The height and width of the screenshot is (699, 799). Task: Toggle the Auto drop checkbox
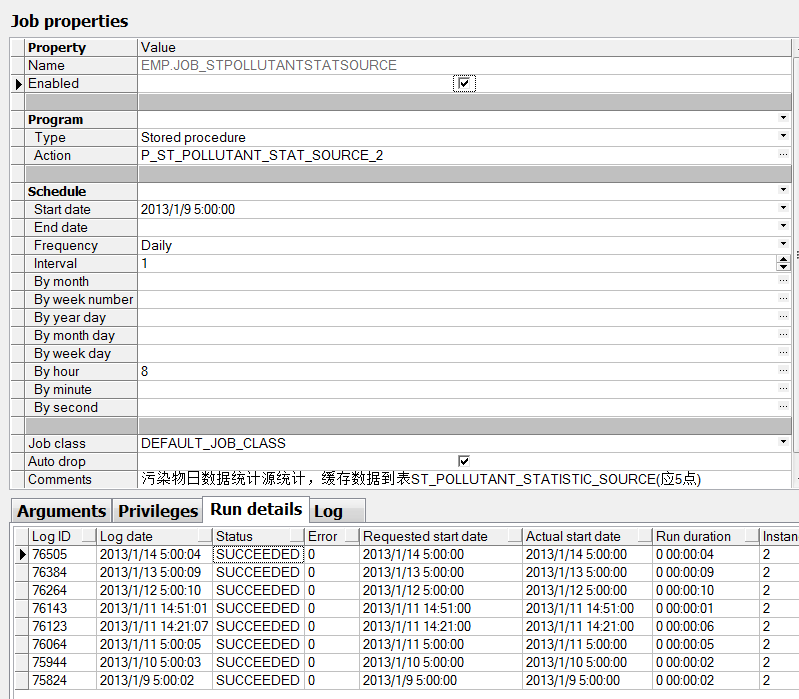click(x=464, y=461)
